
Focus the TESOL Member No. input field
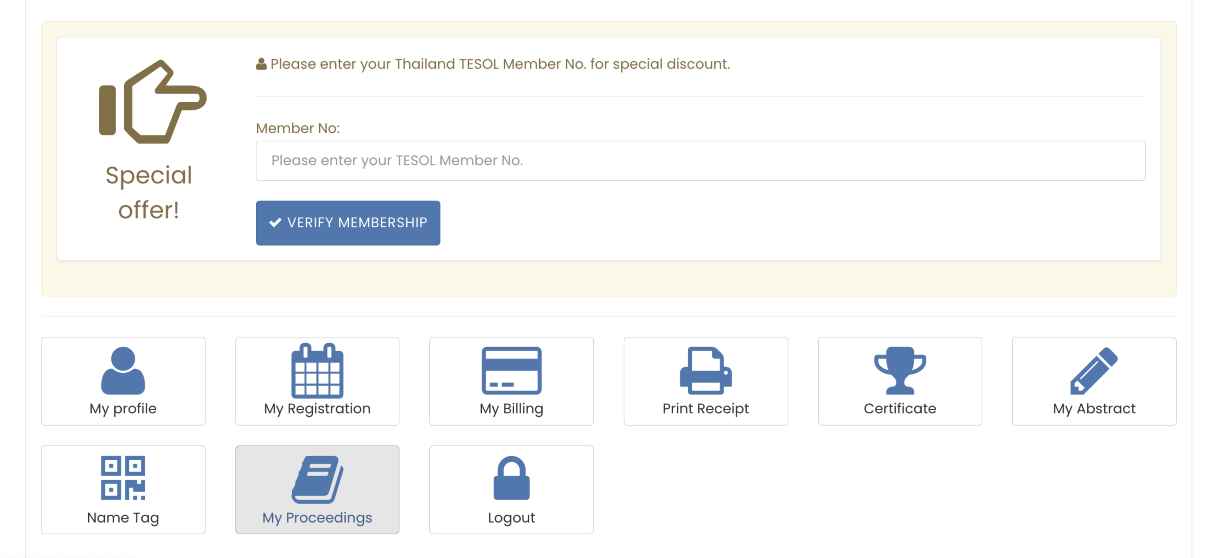[x=700, y=161]
